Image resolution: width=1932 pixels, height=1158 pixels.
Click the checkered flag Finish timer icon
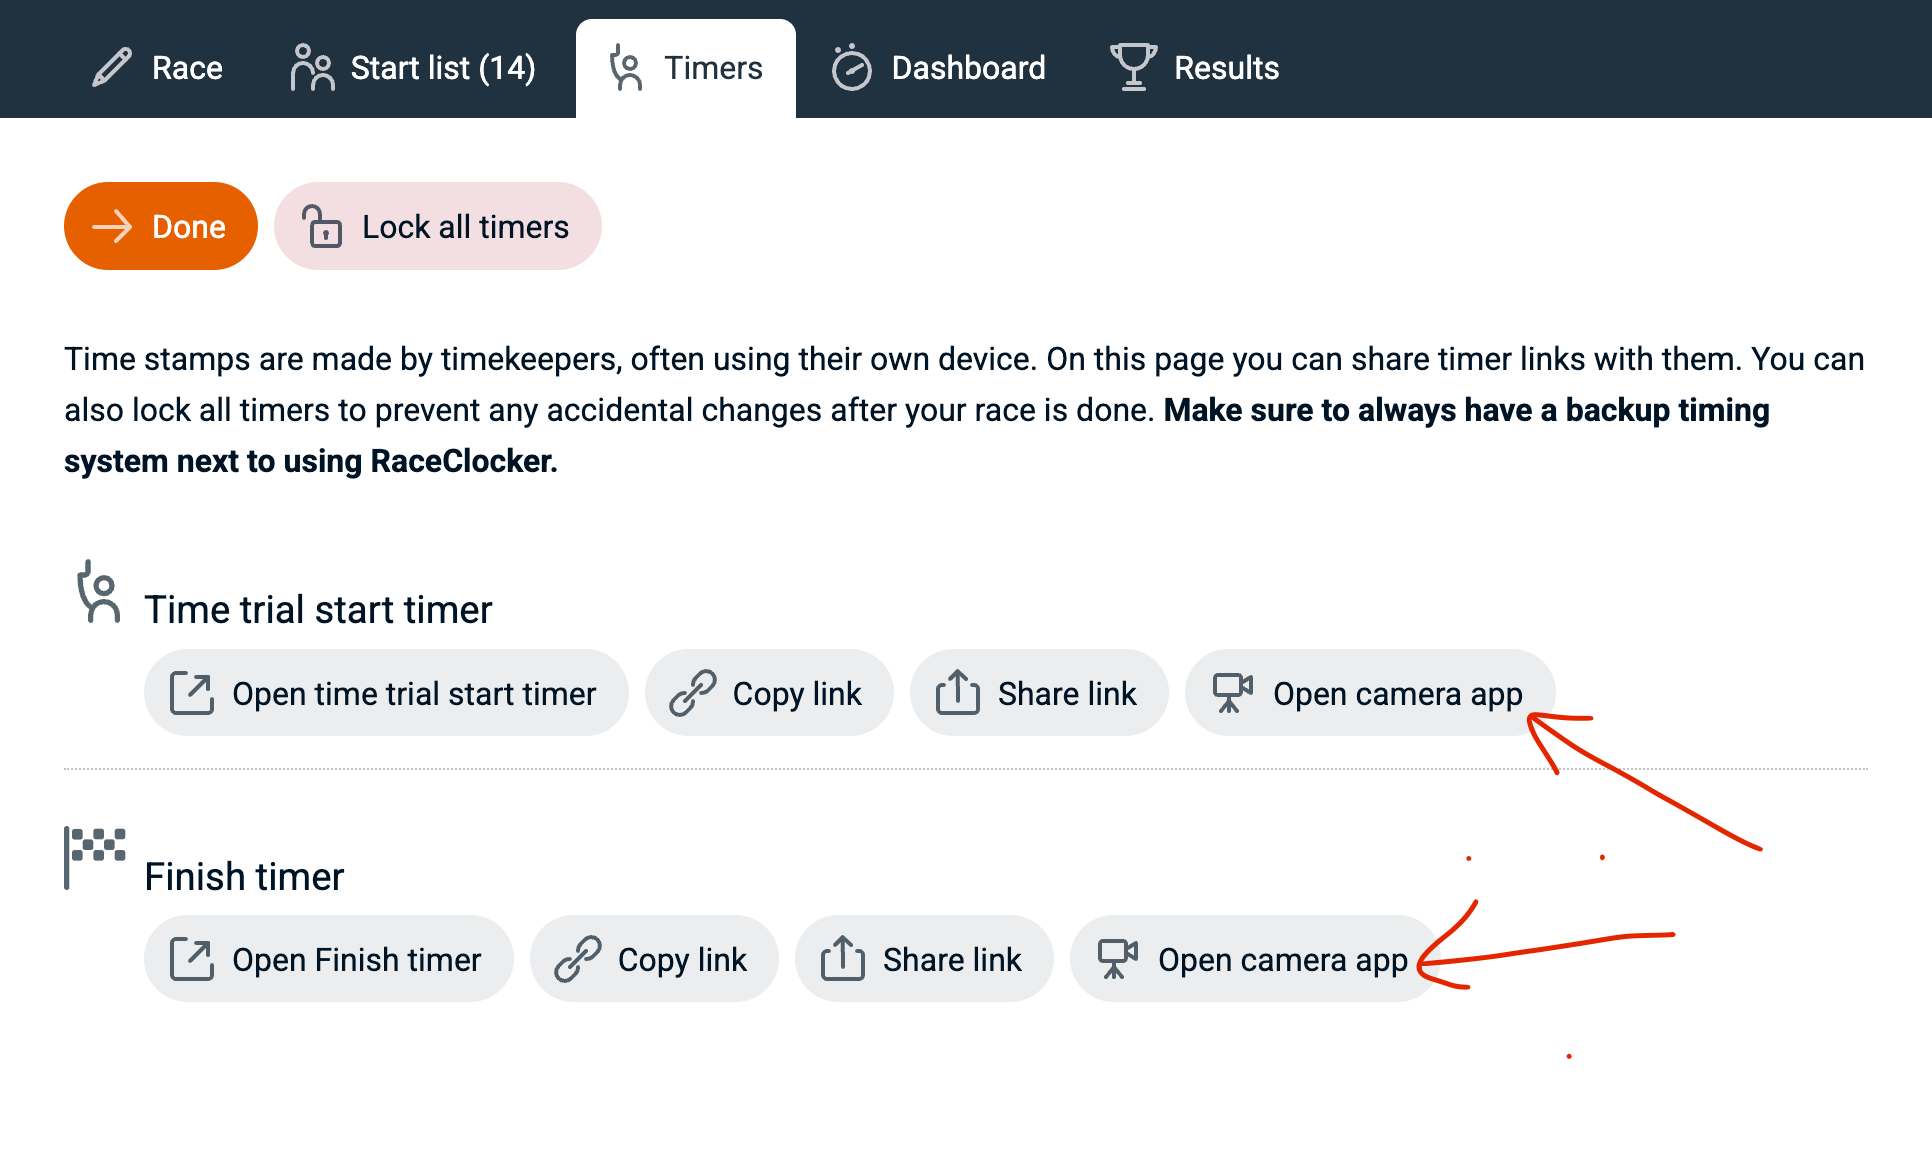click(95, 856)
